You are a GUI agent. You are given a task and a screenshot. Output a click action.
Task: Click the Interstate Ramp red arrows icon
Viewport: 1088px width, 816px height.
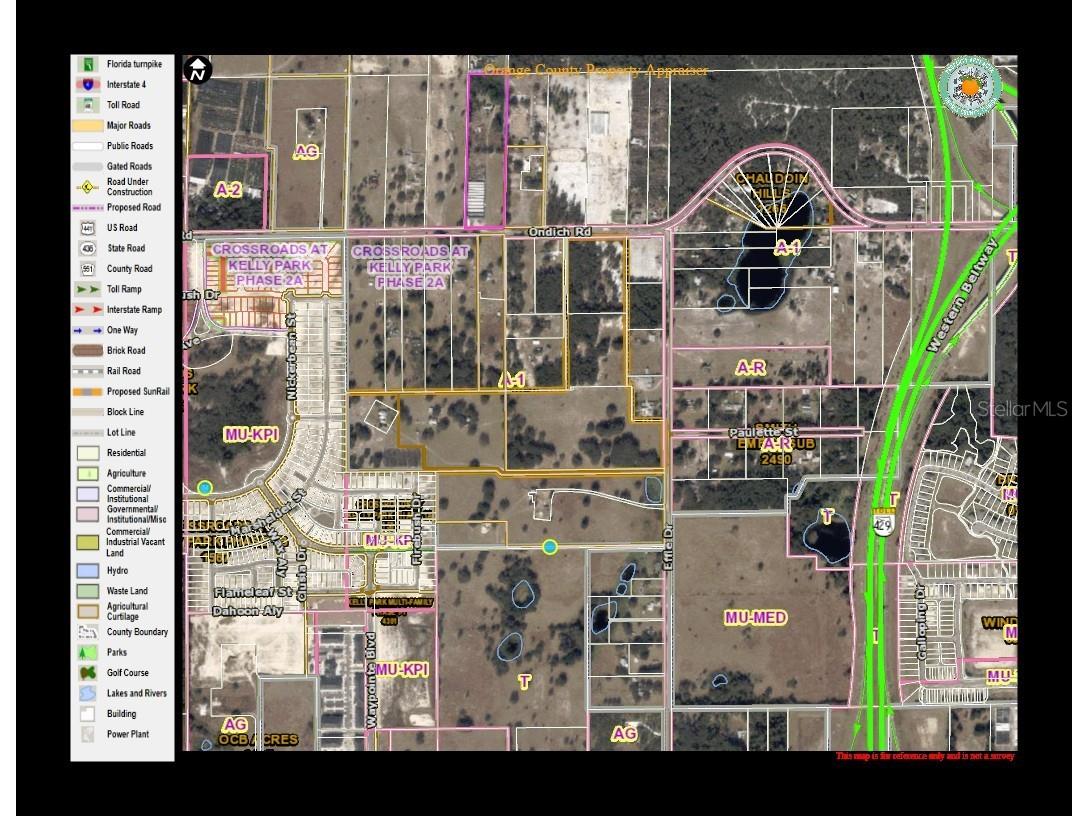pyautogui.click(x=88, y=309)
